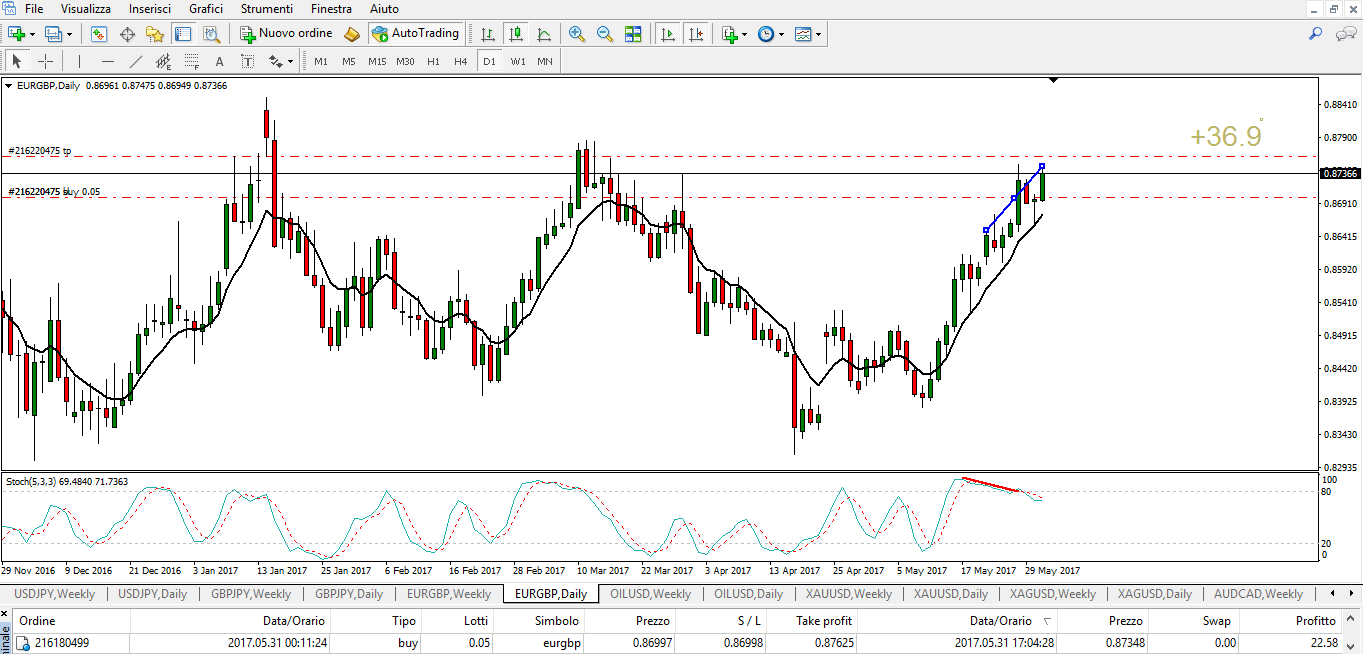Switch to the XAGUSD,Daily chart tab

[x=1154, y=594]
